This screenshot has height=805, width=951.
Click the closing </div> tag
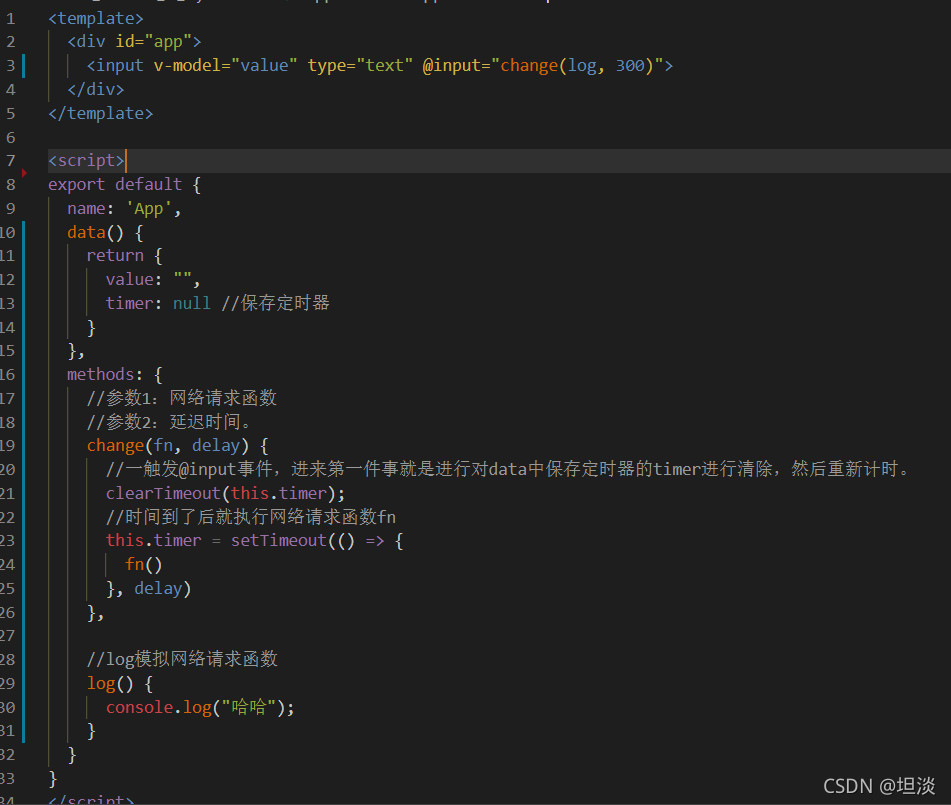click(96, 90)
